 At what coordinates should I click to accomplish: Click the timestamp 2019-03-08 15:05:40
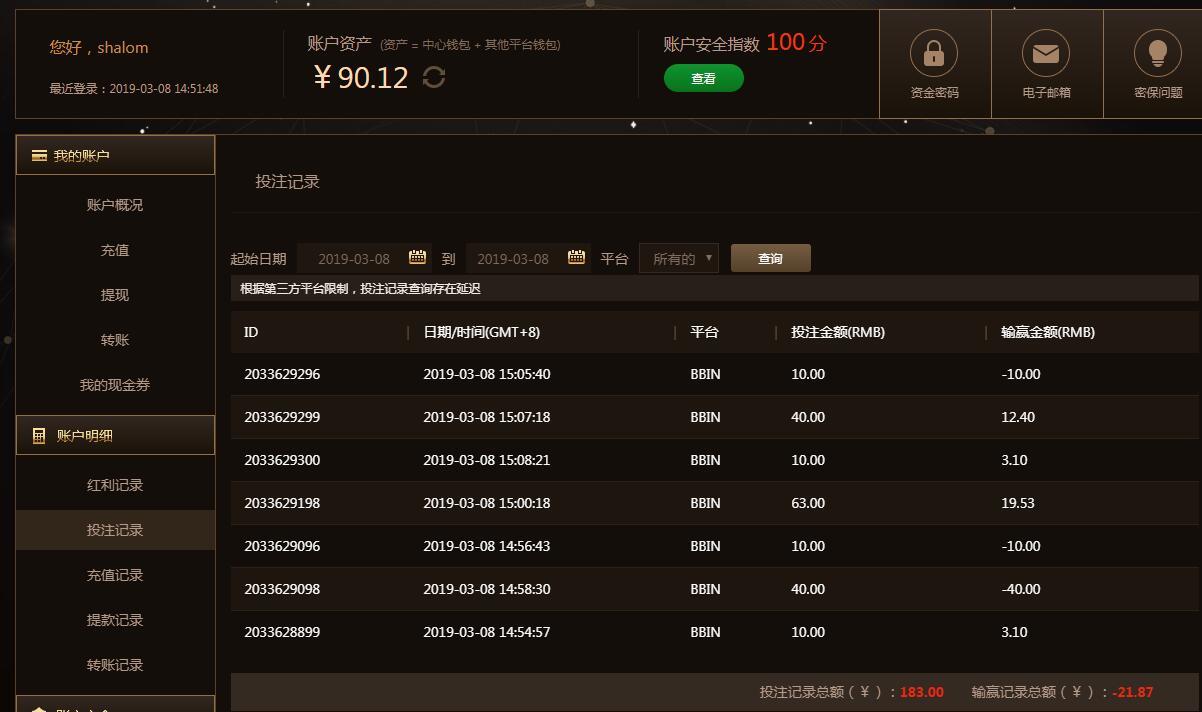487,374
